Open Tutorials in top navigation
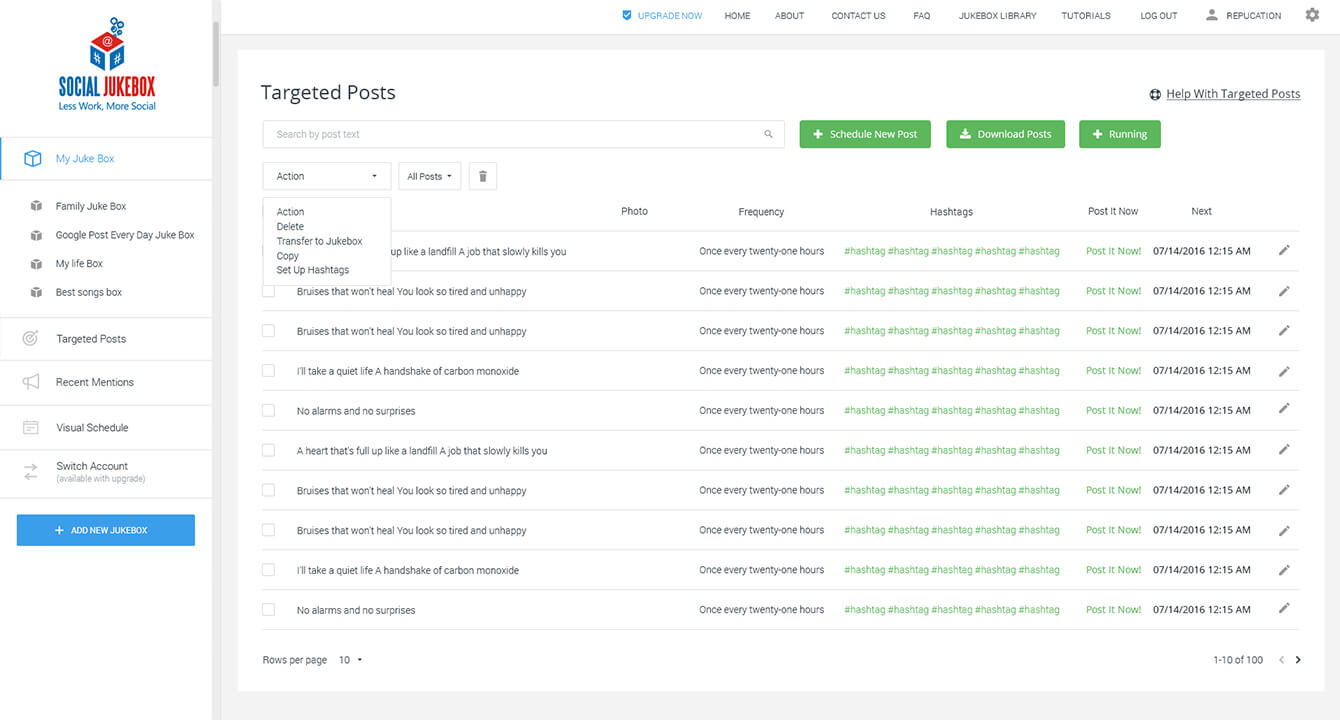 tap(1086, 16)
